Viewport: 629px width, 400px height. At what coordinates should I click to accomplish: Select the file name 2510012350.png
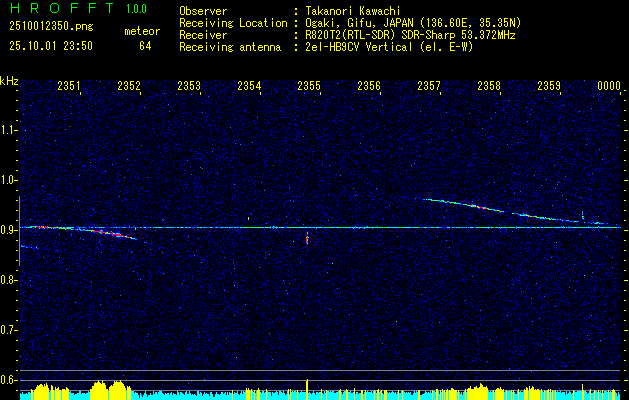tap(51, 27)
